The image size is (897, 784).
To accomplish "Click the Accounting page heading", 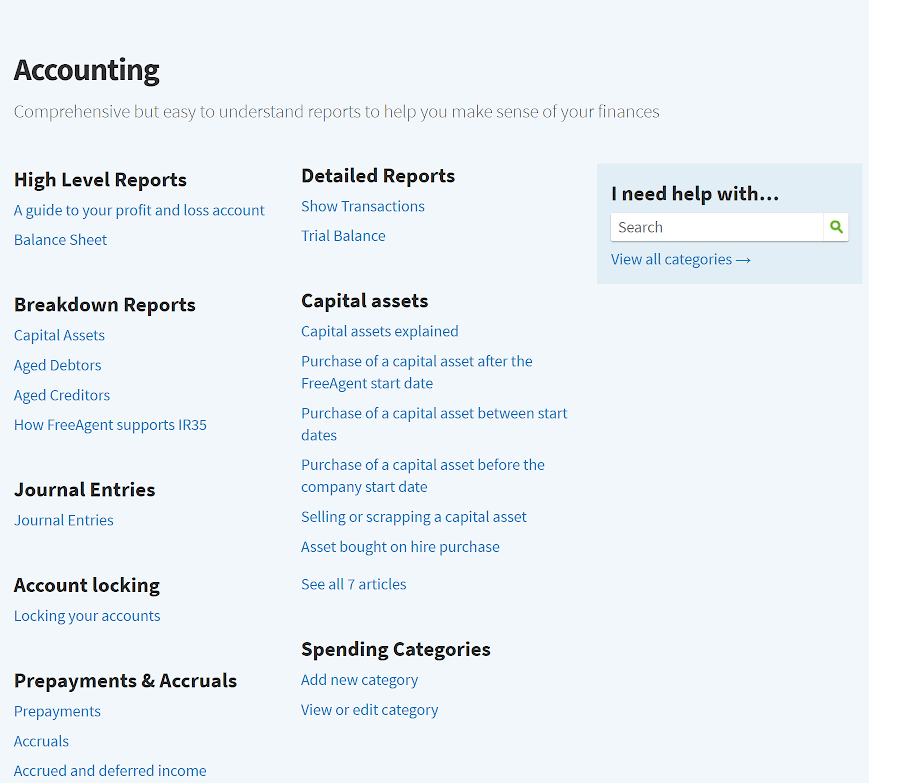I will tap(86, 70).
